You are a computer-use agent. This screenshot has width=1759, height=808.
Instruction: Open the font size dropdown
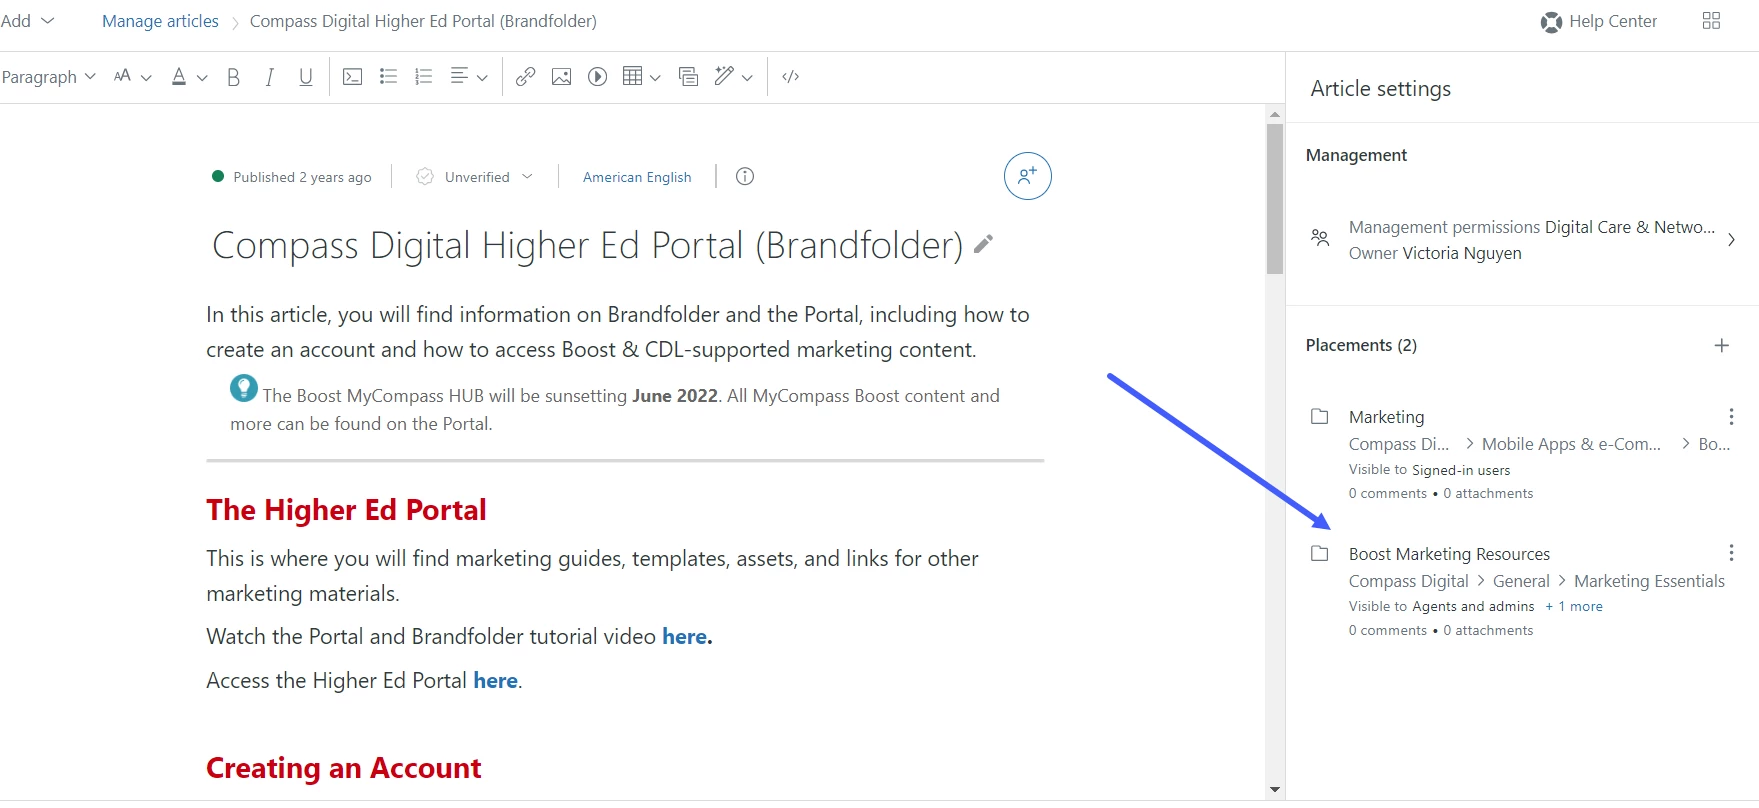[132, 77]
